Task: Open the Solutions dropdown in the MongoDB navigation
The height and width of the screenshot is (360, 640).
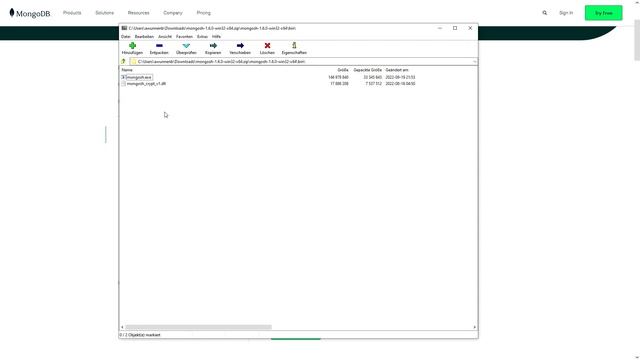Action: click(104, 13)
